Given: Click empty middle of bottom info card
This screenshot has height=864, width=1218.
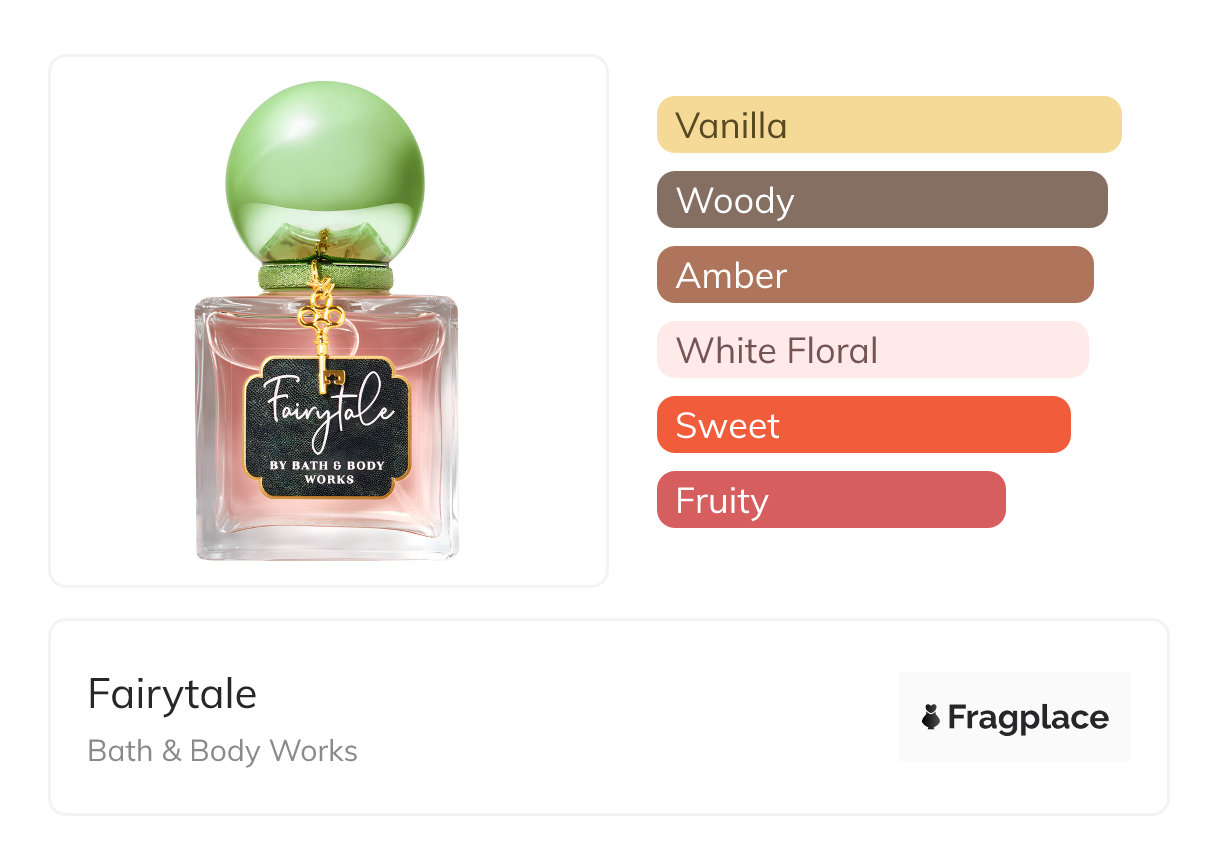Looking at the screenshot, I should point(620,717).
